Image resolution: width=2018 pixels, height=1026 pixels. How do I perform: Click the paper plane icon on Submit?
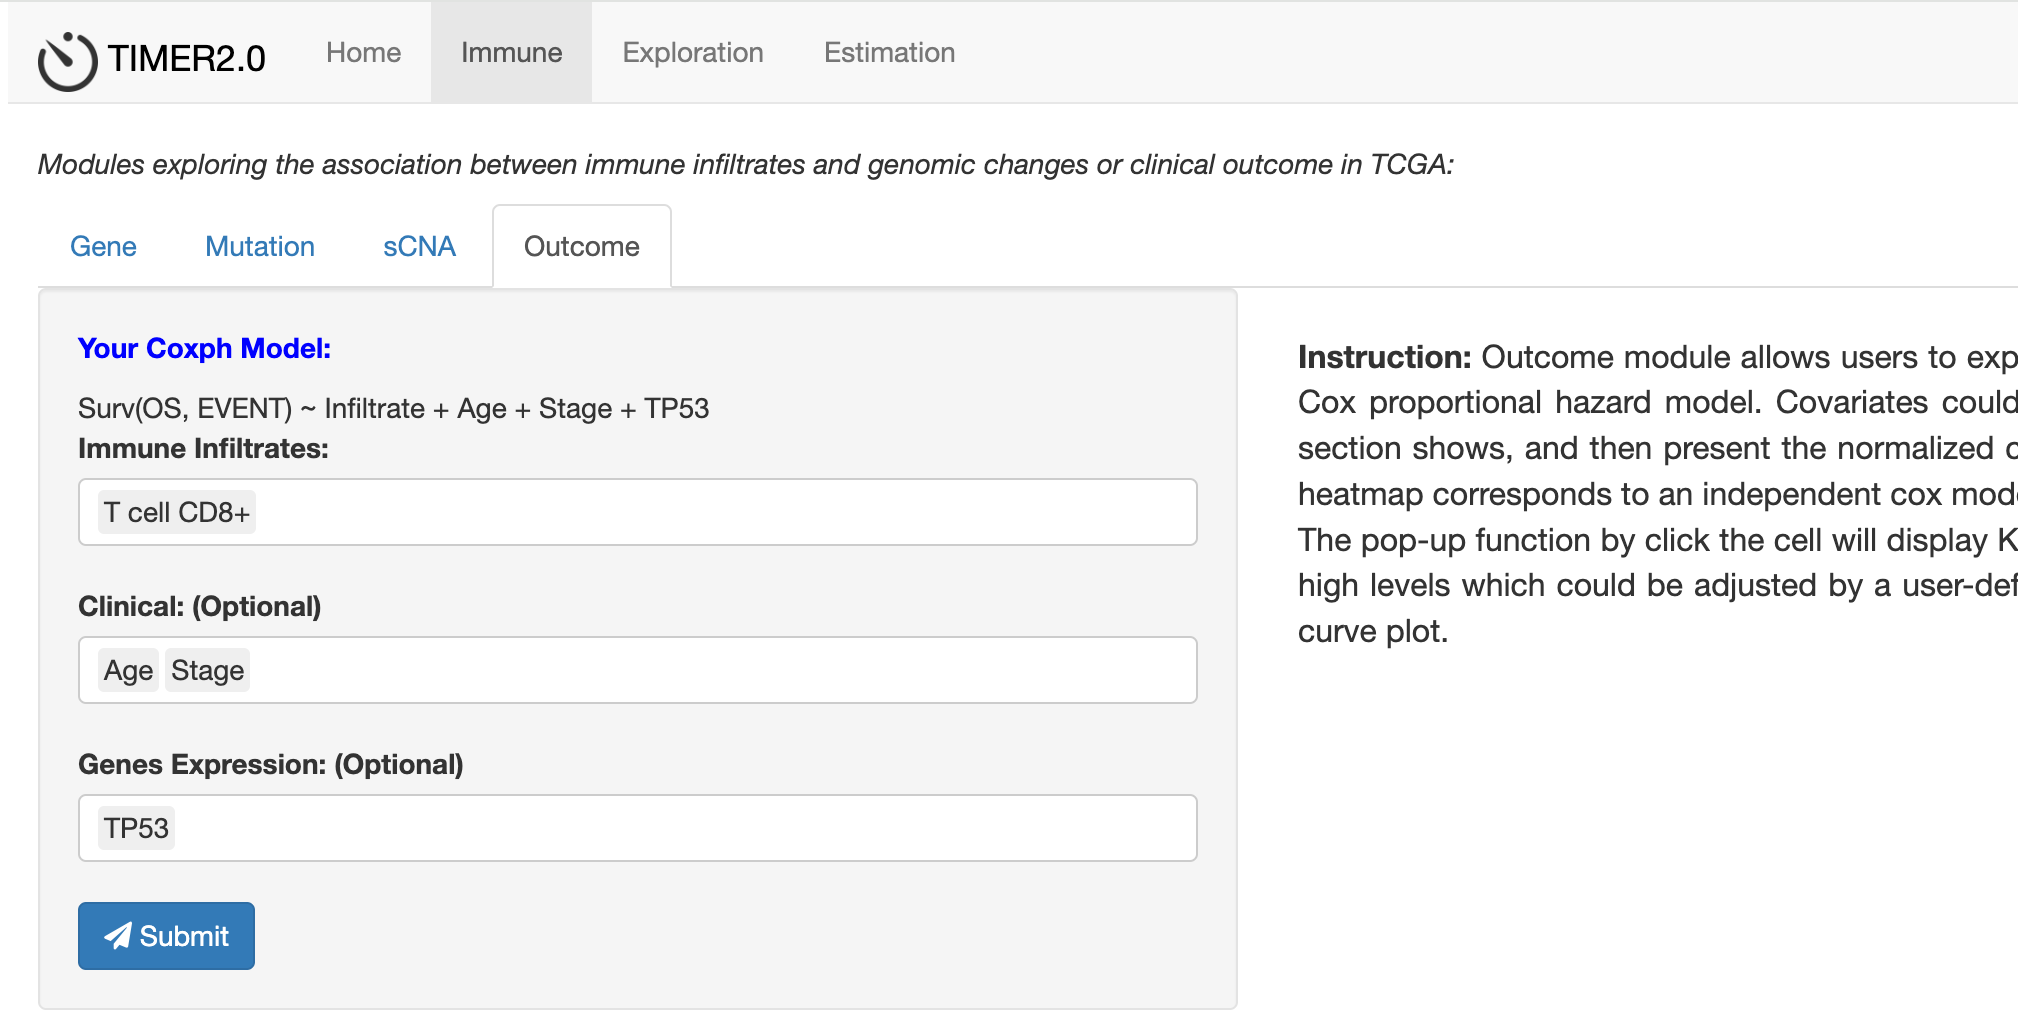118,936
